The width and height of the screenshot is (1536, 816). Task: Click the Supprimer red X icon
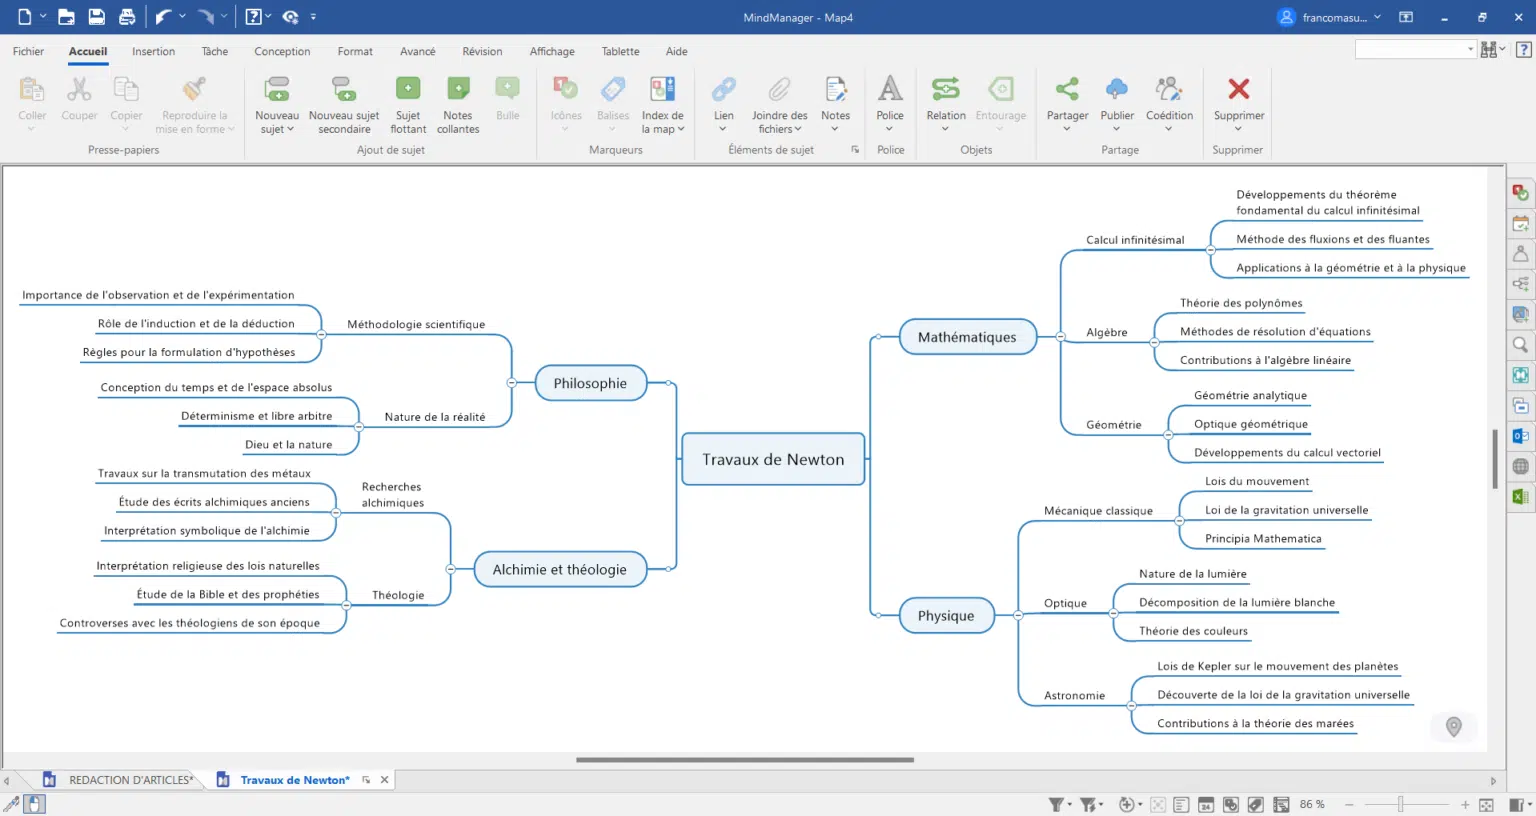point(1238,90)
